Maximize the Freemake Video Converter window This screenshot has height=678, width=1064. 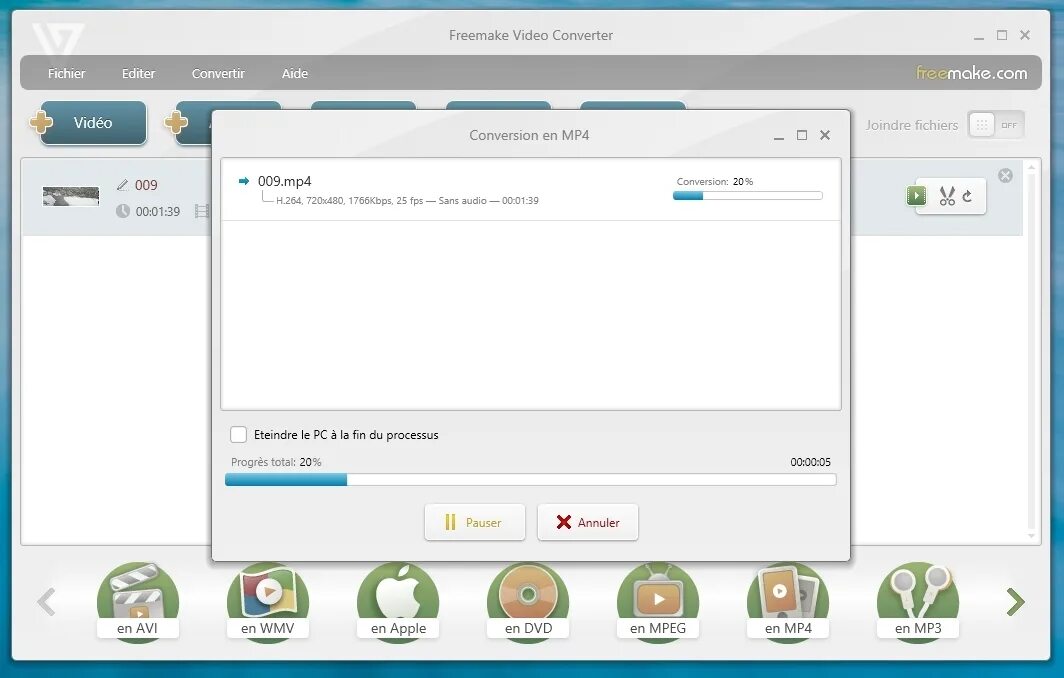tap(1002, 35)
